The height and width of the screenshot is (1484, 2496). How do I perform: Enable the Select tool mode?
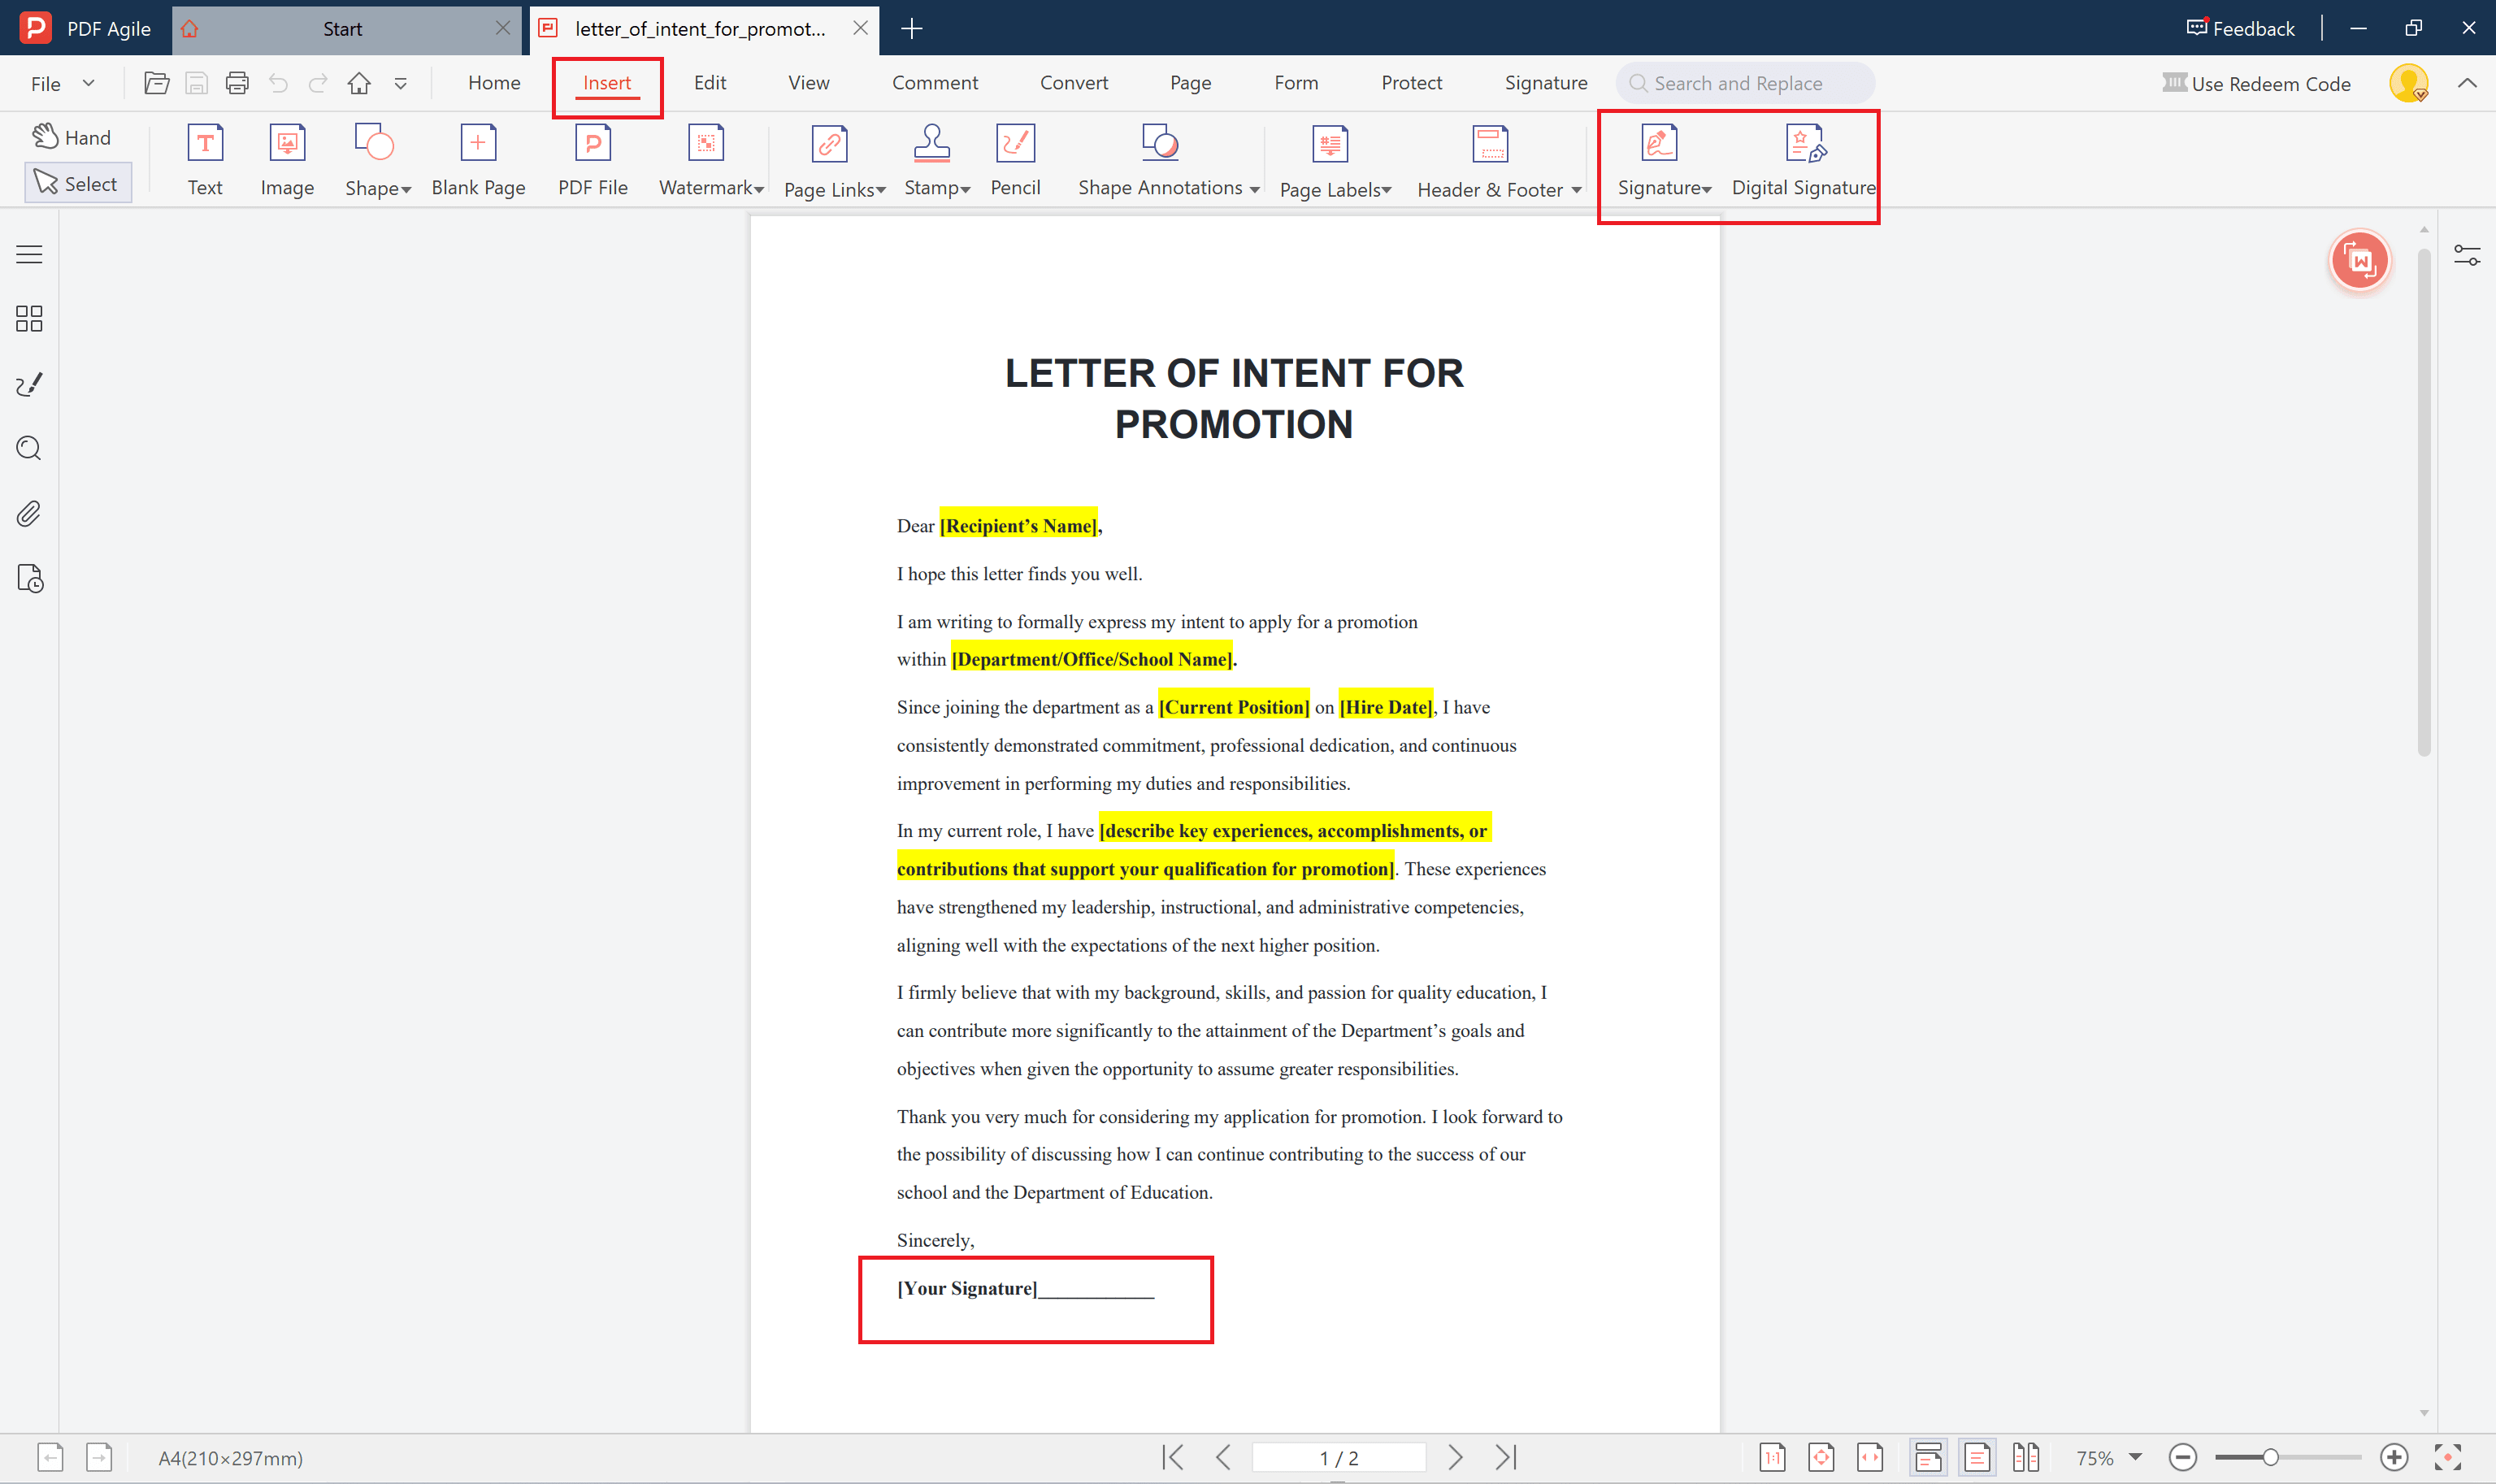[x=78, y=182]
